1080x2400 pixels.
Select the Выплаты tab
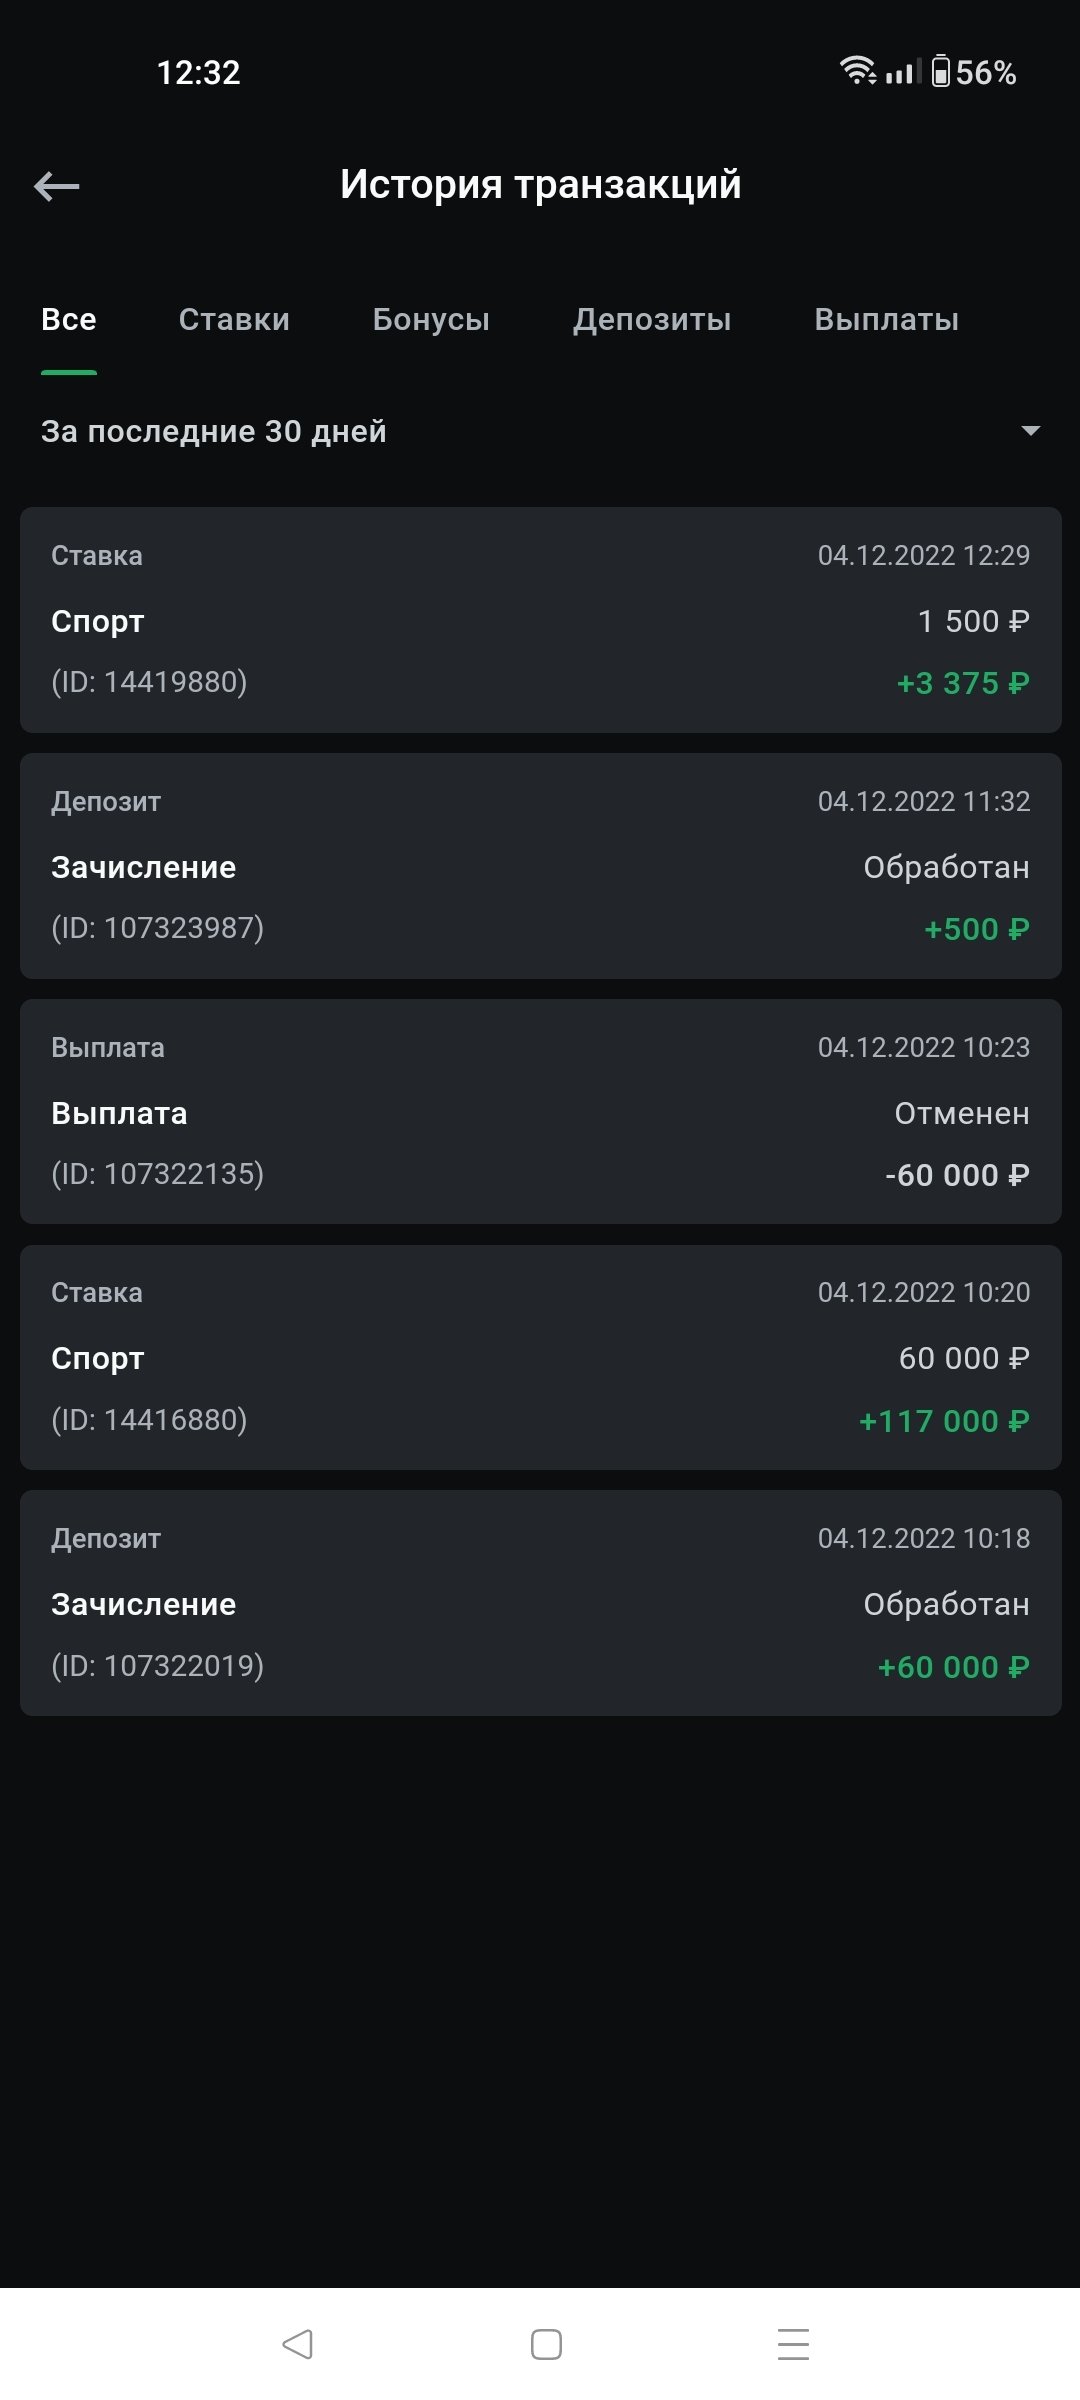[886, 320]
